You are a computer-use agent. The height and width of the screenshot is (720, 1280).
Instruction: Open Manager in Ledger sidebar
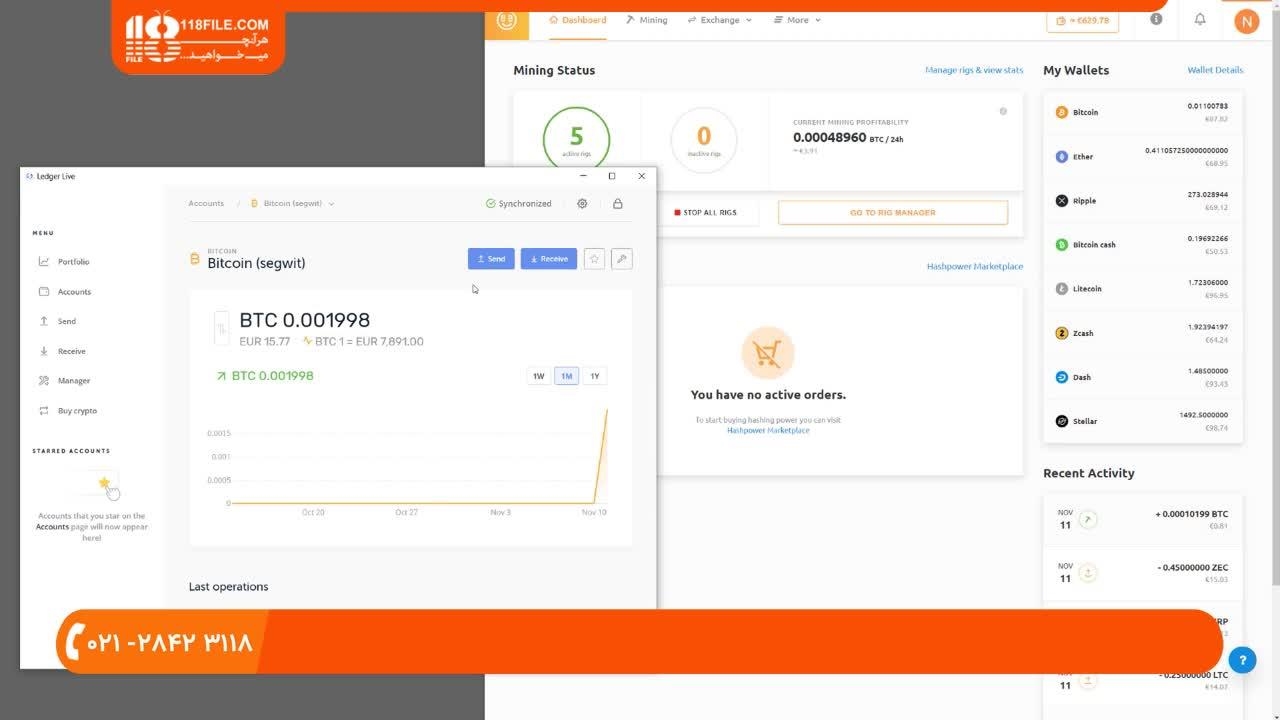pyautogui.click(x=73, y=381)
